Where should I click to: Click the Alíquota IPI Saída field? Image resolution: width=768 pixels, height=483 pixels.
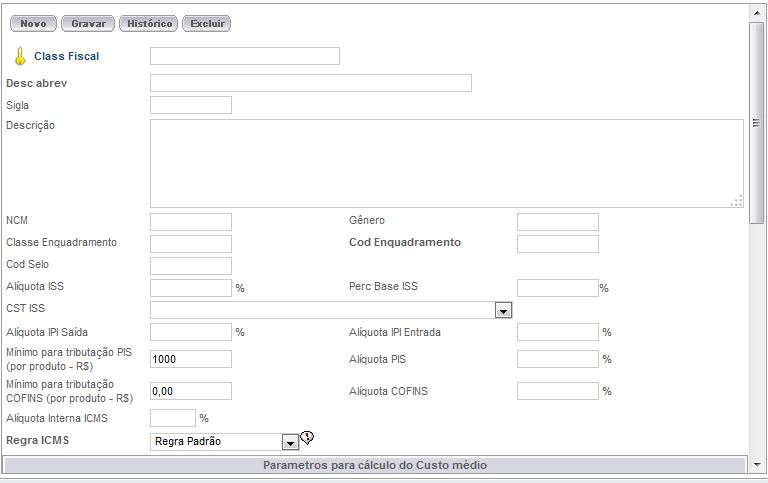tap(191, 332)
